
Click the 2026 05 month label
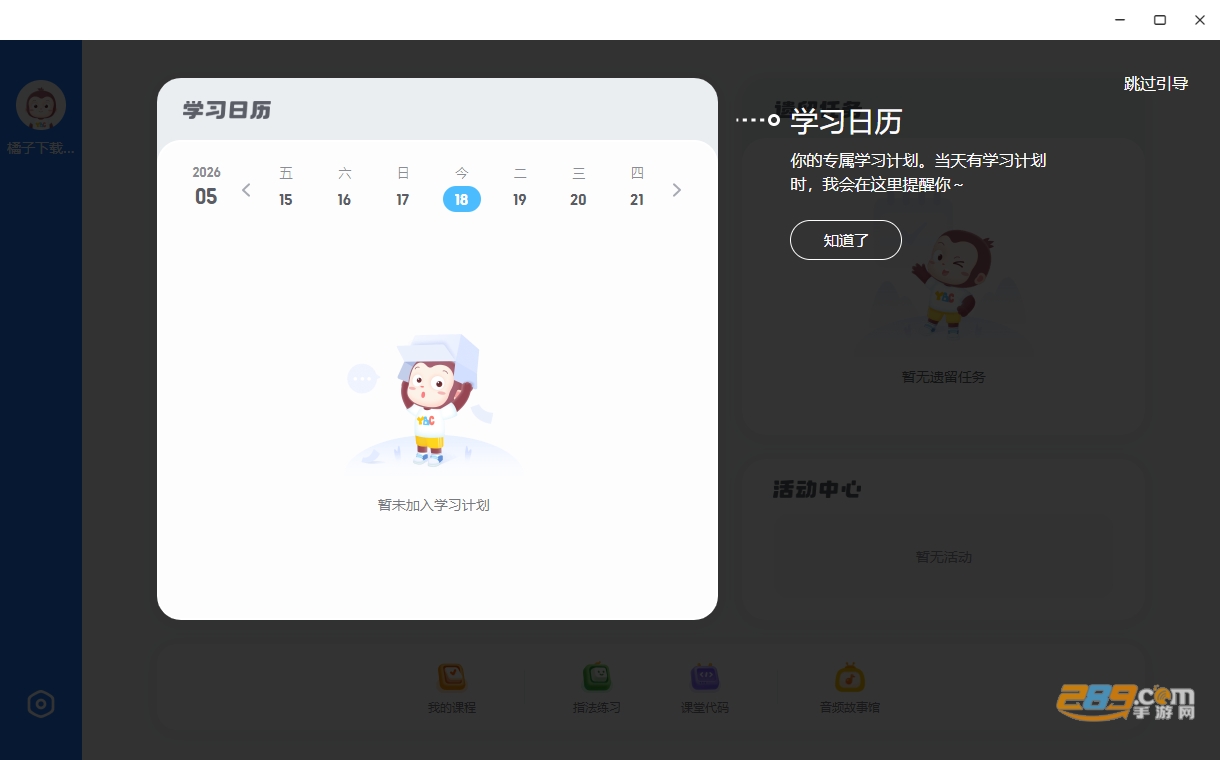coord(206,186)
